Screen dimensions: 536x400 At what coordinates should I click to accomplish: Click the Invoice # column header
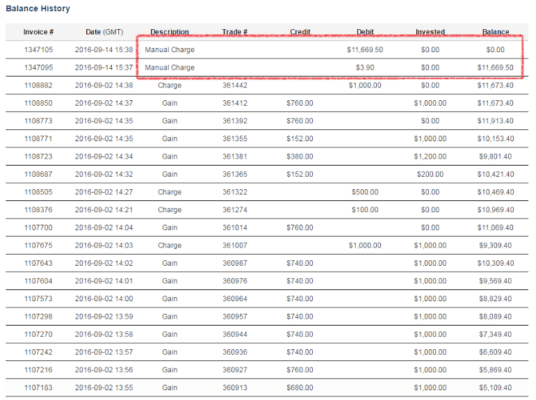pos(38,32)
